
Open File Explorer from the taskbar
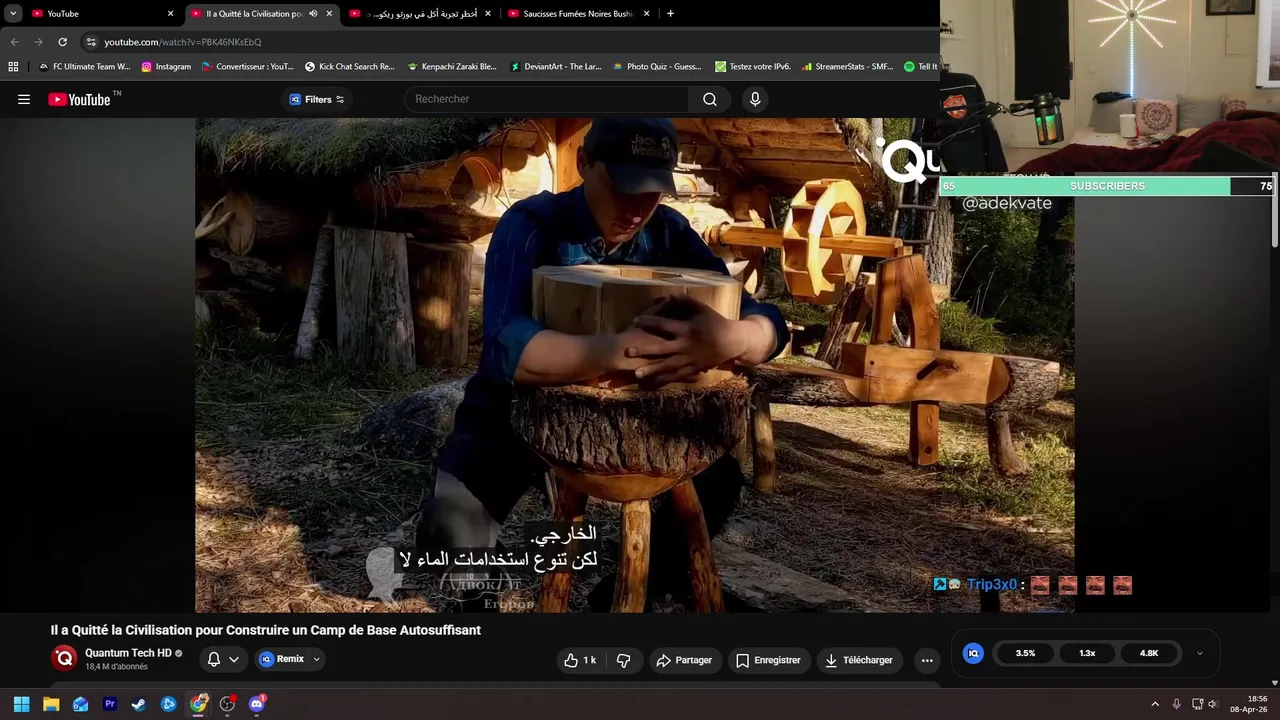coord(51,704)
